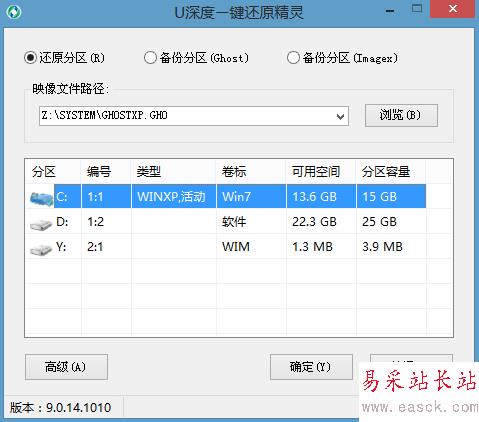Click the 卷标 column header
Screen dimensions: 479x422
251,172
